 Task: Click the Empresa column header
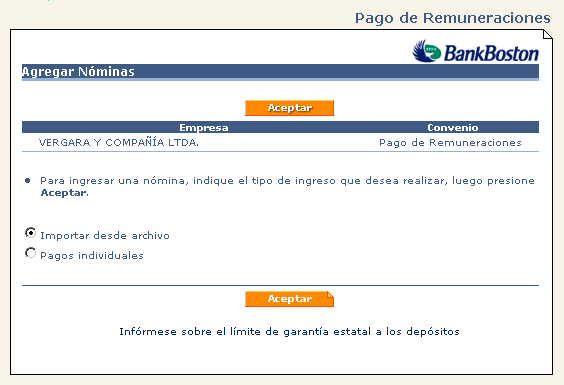tap(204, 127)
